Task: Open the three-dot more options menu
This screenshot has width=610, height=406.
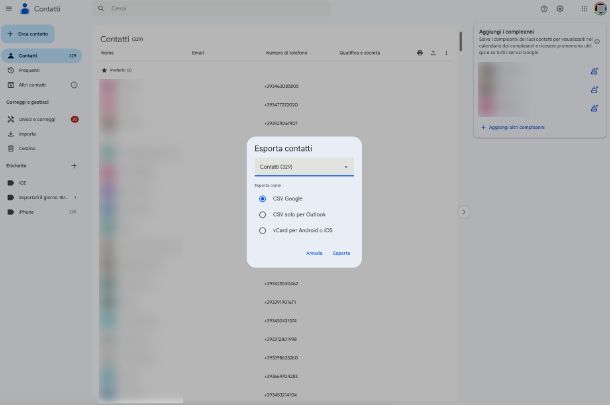Action: [446, 52]
